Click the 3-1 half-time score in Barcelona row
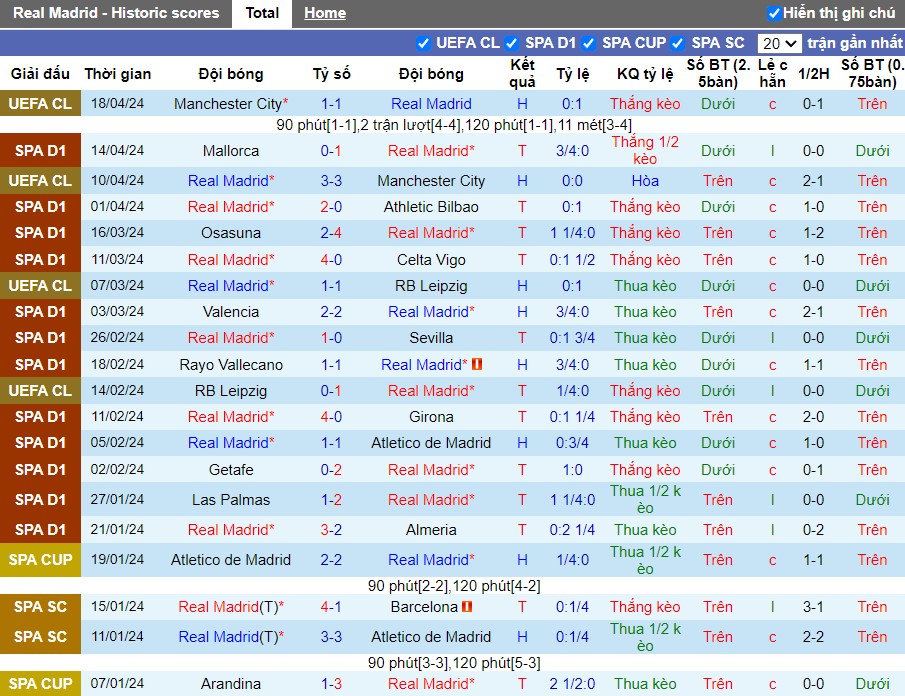This screenshot has width=905, height=696. point(814,607)
